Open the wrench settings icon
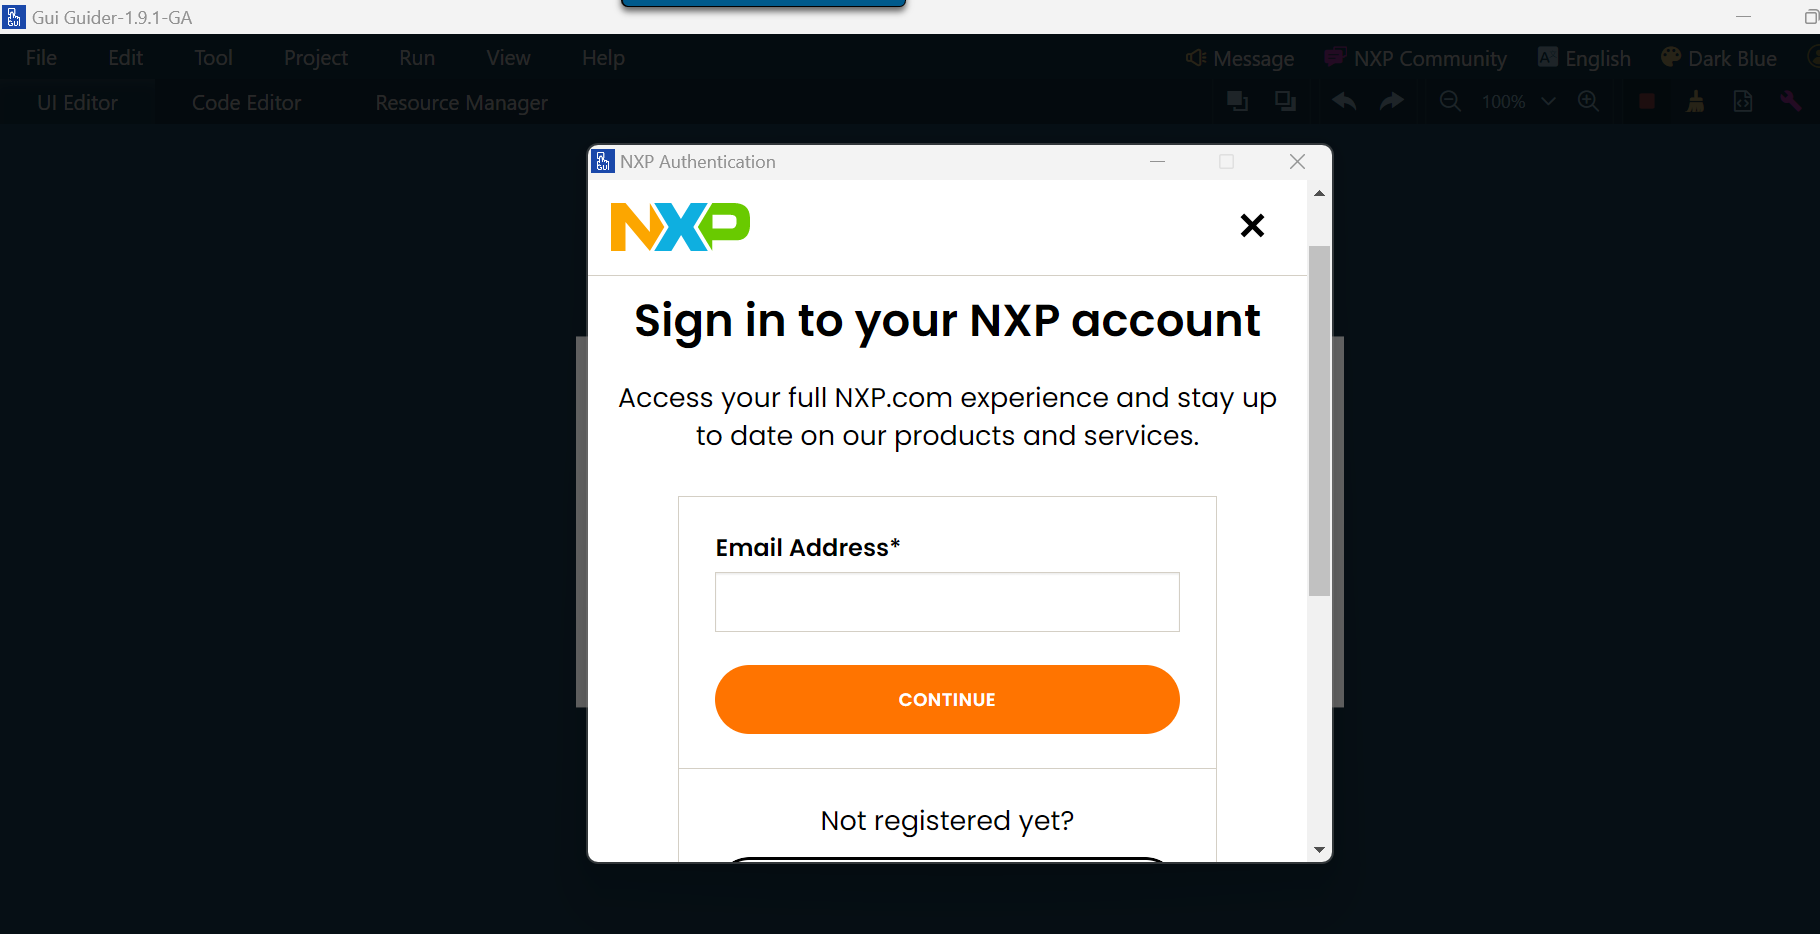Image resolution: width=1820 pixels, height=934 pixels. (x=1791, y=101)
